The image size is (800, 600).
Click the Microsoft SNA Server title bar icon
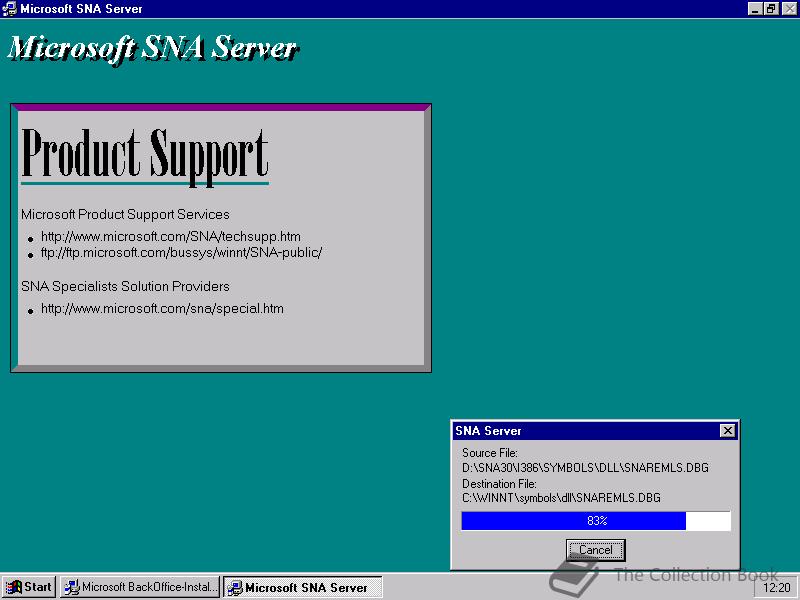(x=9, y=9)
